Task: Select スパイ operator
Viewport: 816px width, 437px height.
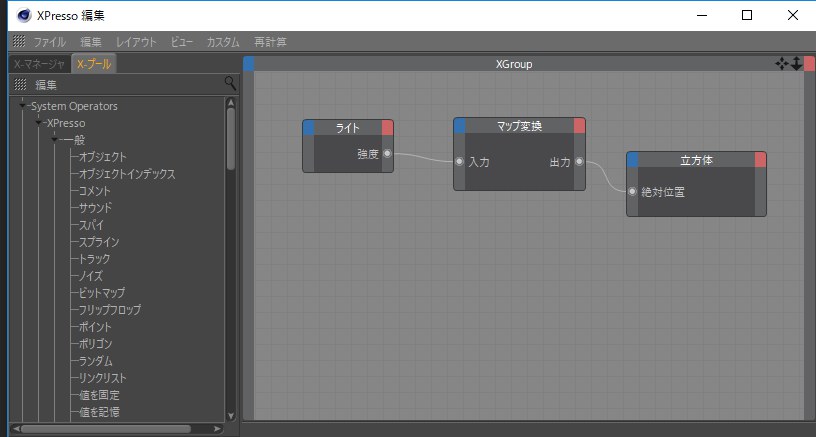Action: coord(91,225)
